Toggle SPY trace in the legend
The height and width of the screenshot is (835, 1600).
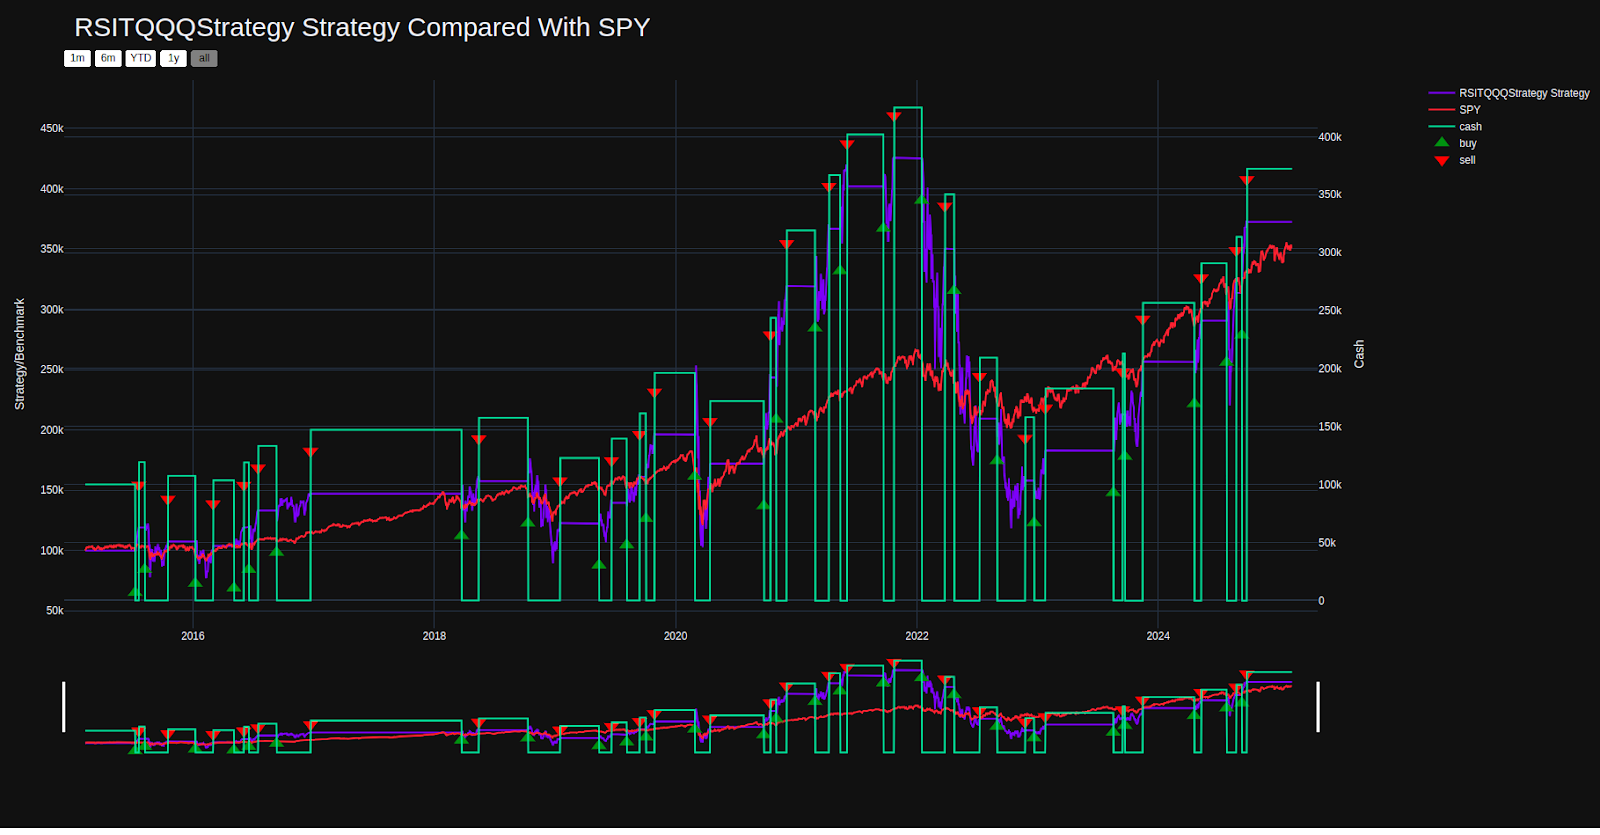(1455, 110)
